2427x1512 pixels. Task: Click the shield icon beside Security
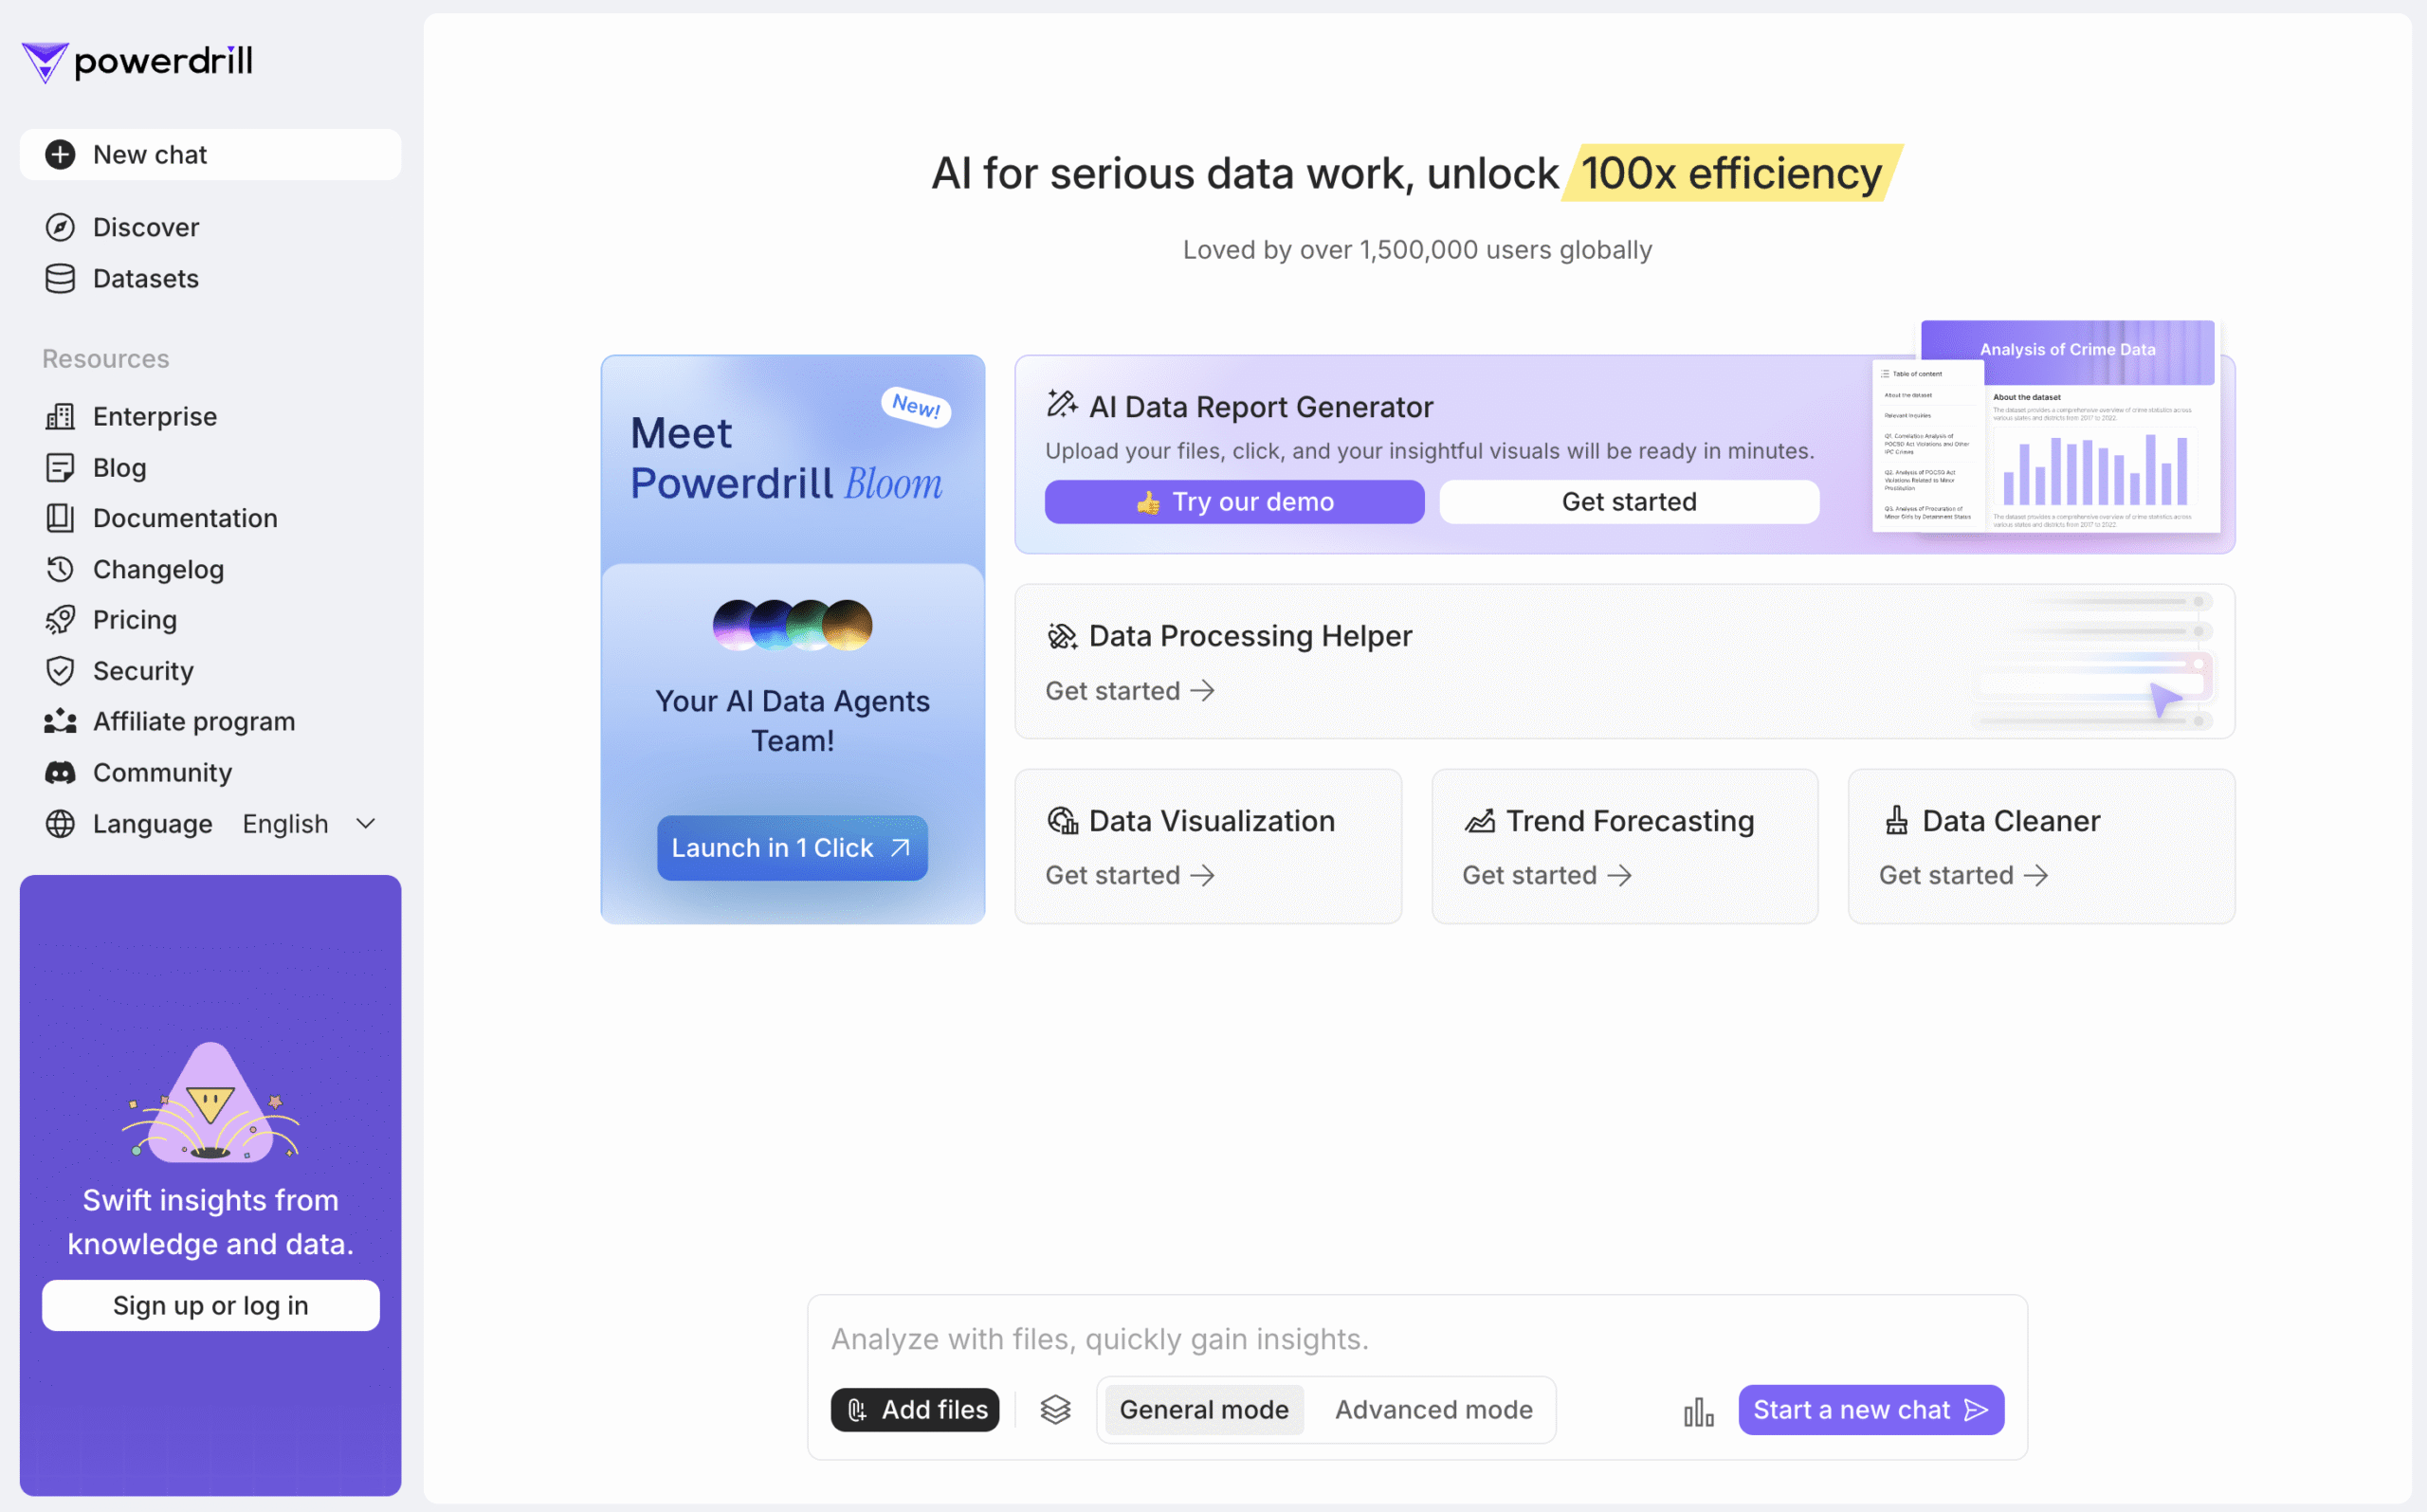[x=60, y=671]
